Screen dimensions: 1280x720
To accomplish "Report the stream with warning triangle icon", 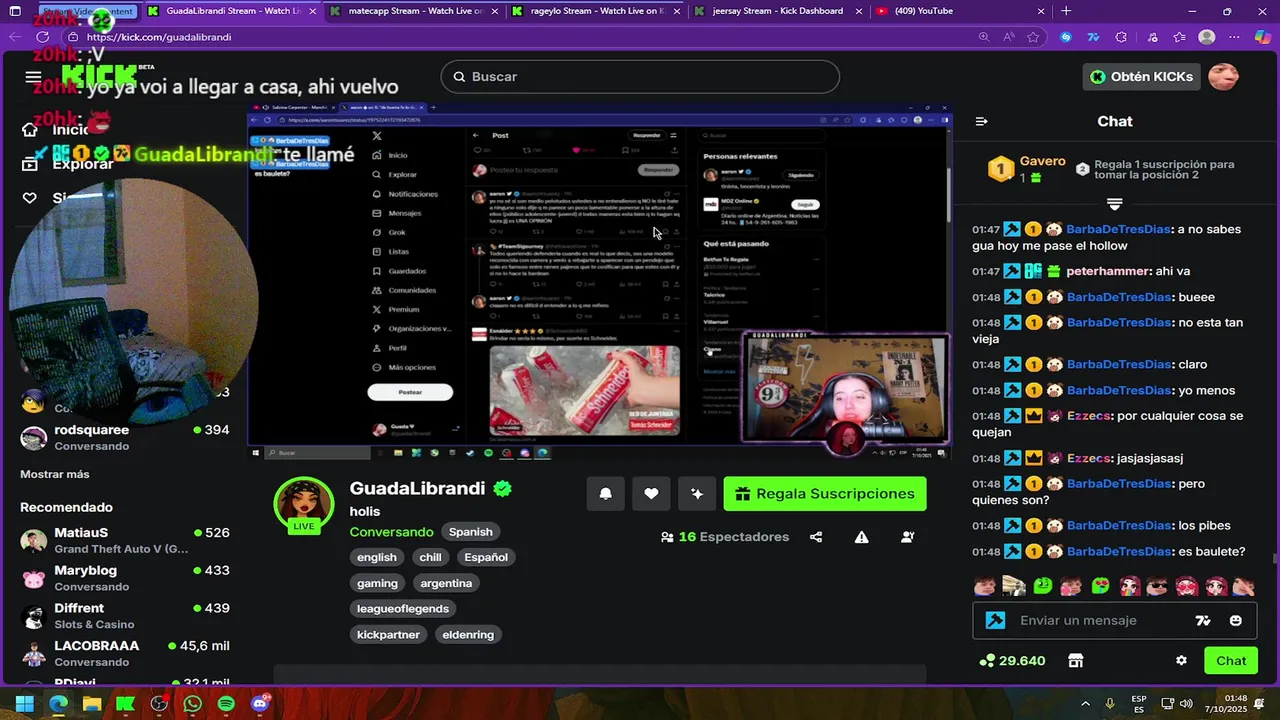I will pos(861,537).
